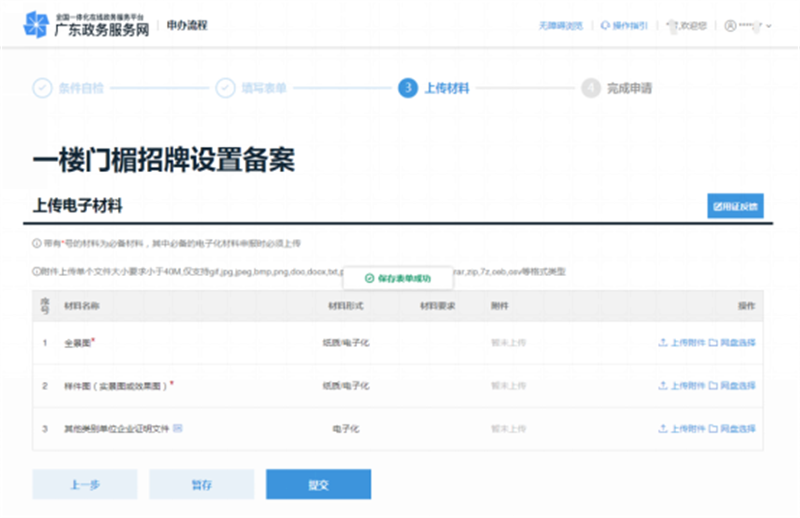
Task: Click the step 3 上传材料 circle
Action: 407,88
